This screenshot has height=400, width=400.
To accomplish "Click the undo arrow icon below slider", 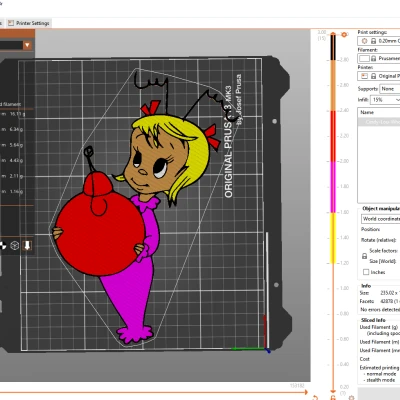I will (x=315, y=398).
